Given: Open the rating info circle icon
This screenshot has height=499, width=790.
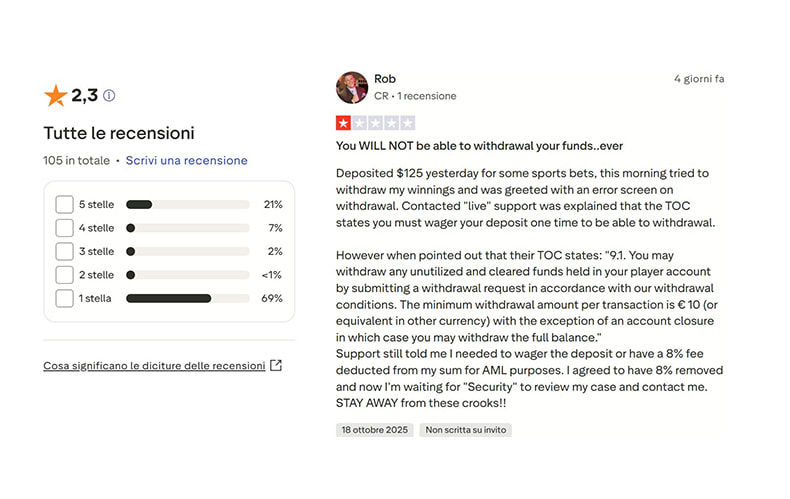Looking at the screenshot, I should pos(109,96).
